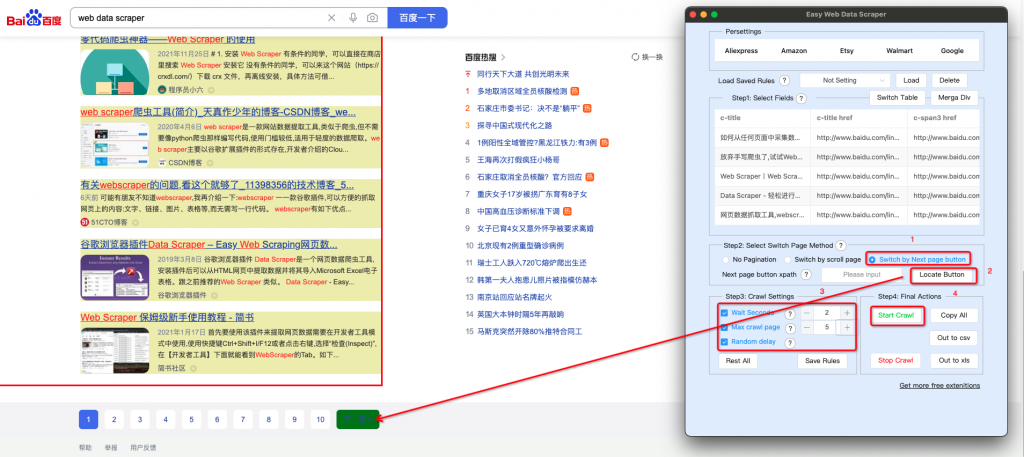Viewport: 1024px width, 457px height.
Task: Click the help icon next to Load Saved Rules
Action: point(784,80)
